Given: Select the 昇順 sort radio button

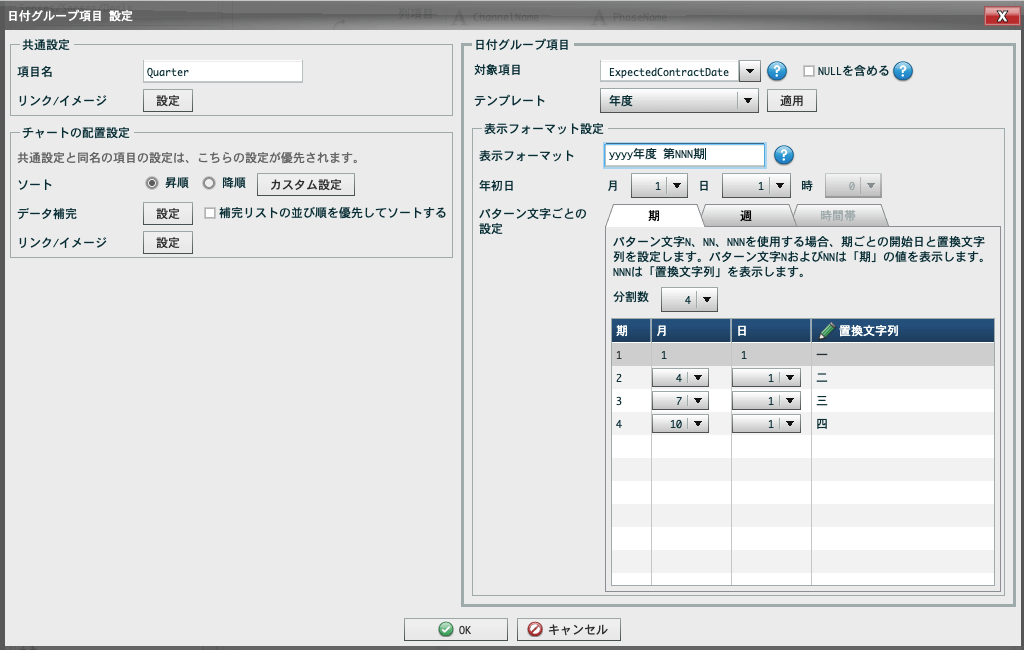Looking at the screenshot, I should pyautogui.click(x=152, y=184).
